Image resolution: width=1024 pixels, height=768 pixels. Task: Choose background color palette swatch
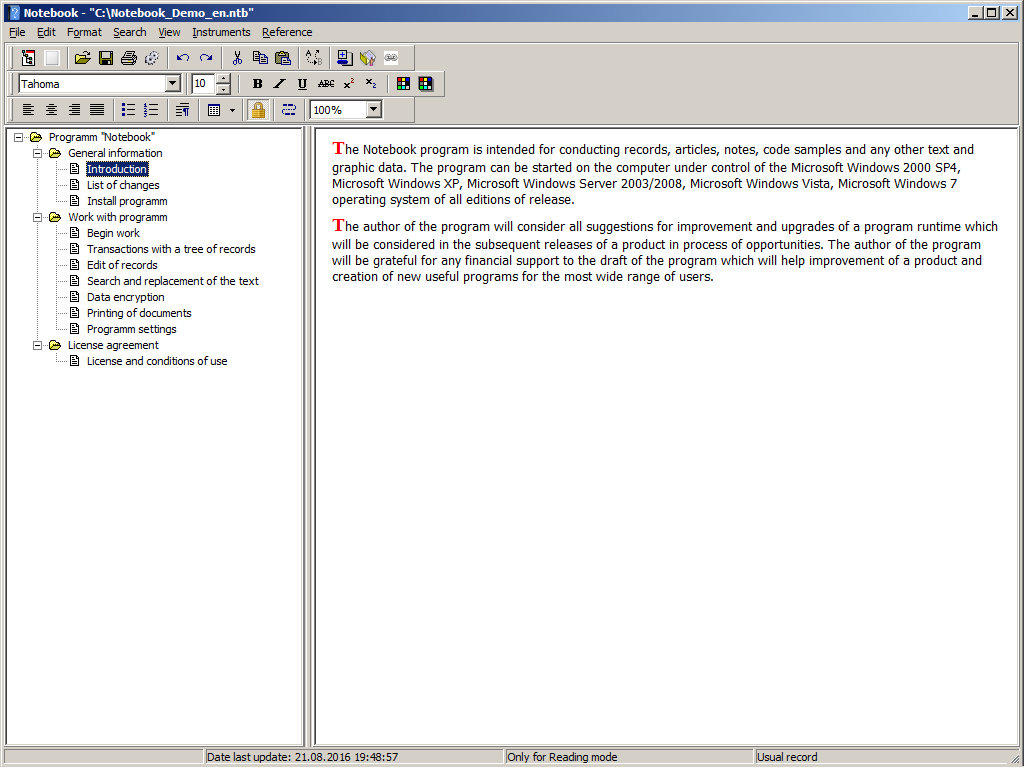pyautogui.click(x=426, y=84)
